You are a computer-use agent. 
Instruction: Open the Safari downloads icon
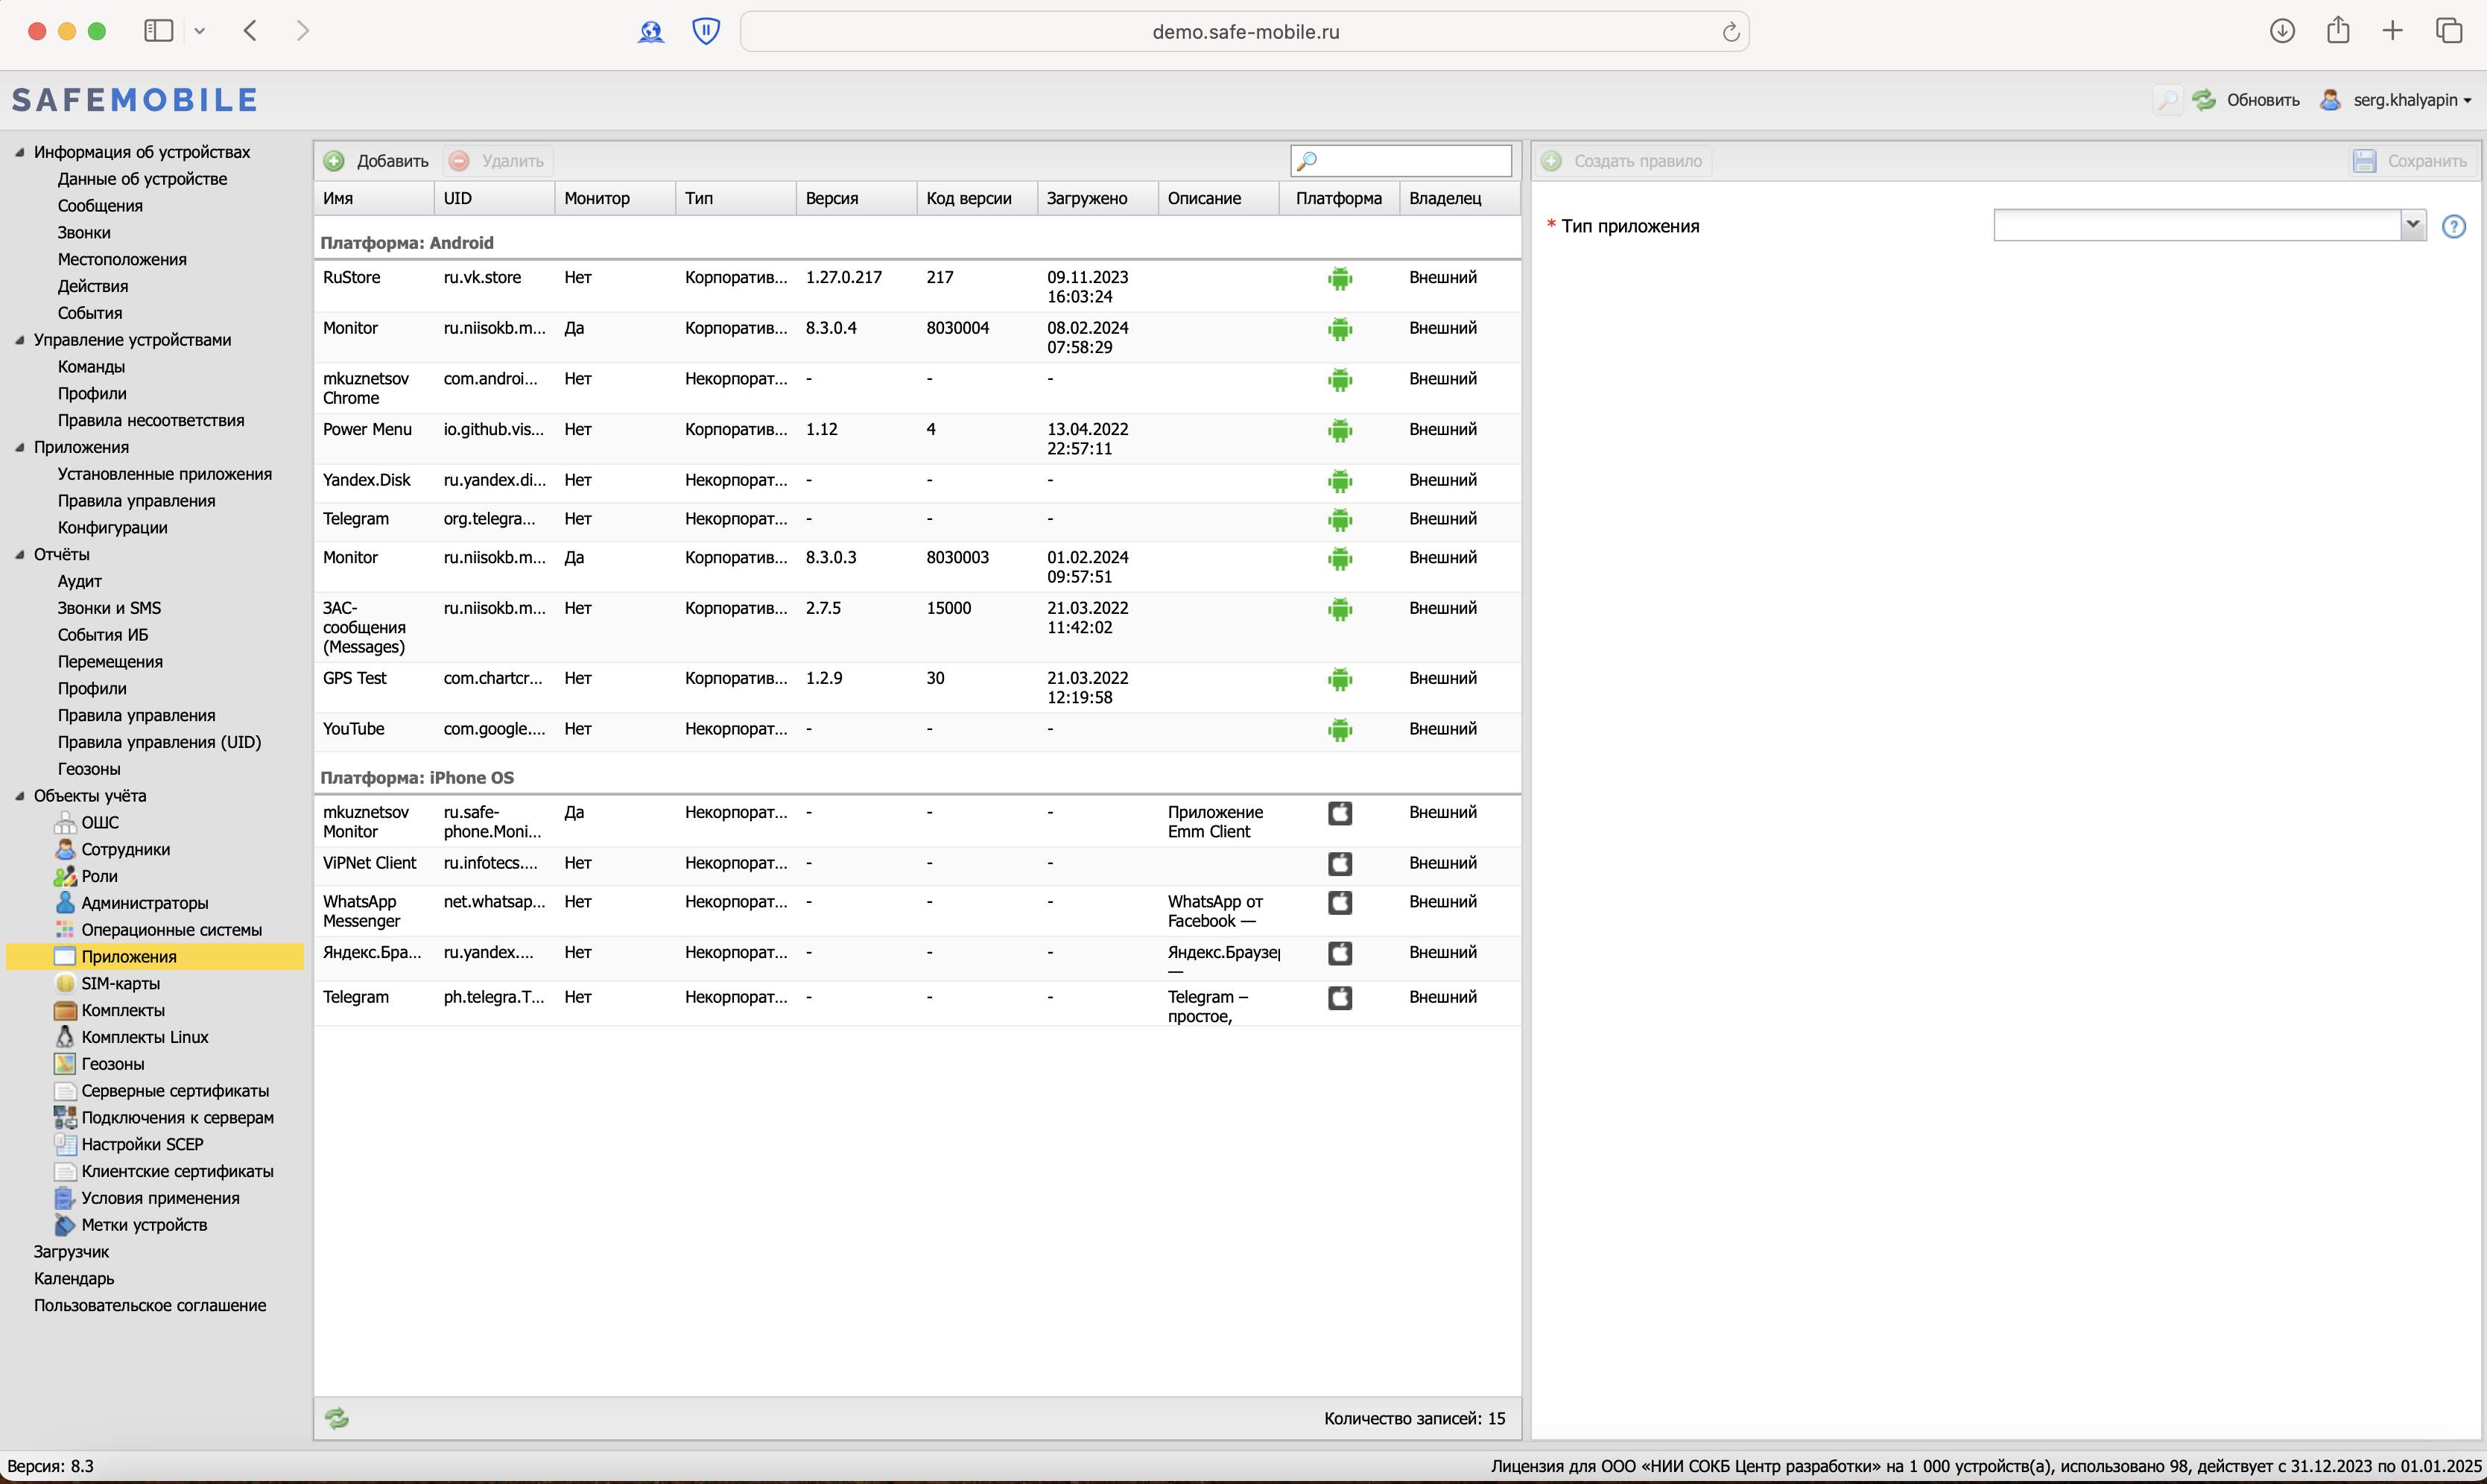tap(2281, 31)
